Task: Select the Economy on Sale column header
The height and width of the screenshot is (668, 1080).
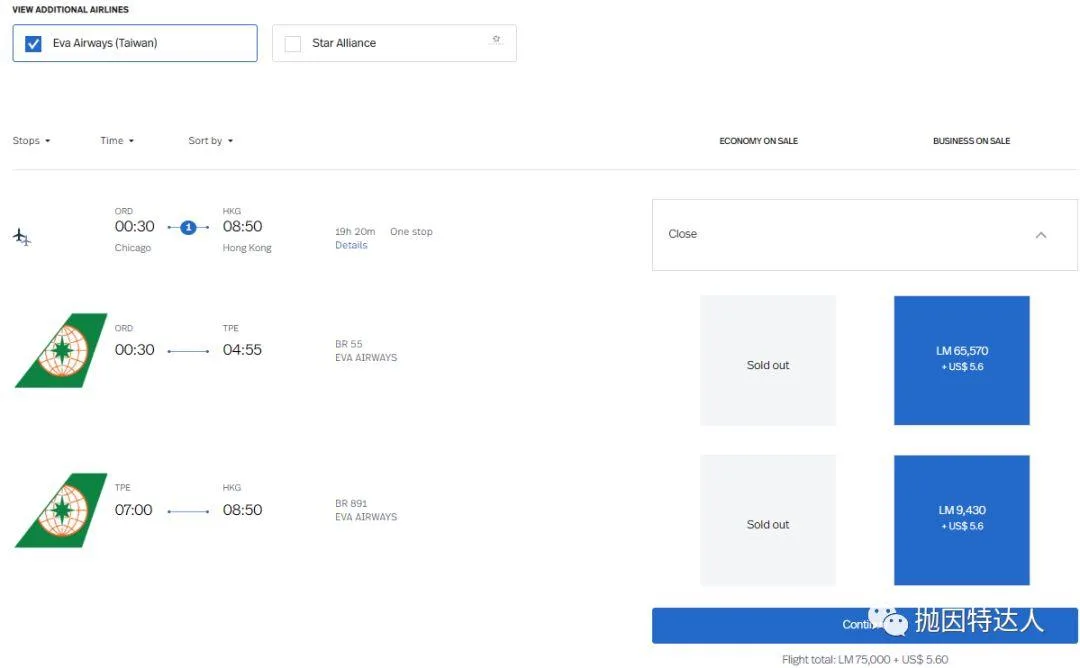Action: [758, 141]
